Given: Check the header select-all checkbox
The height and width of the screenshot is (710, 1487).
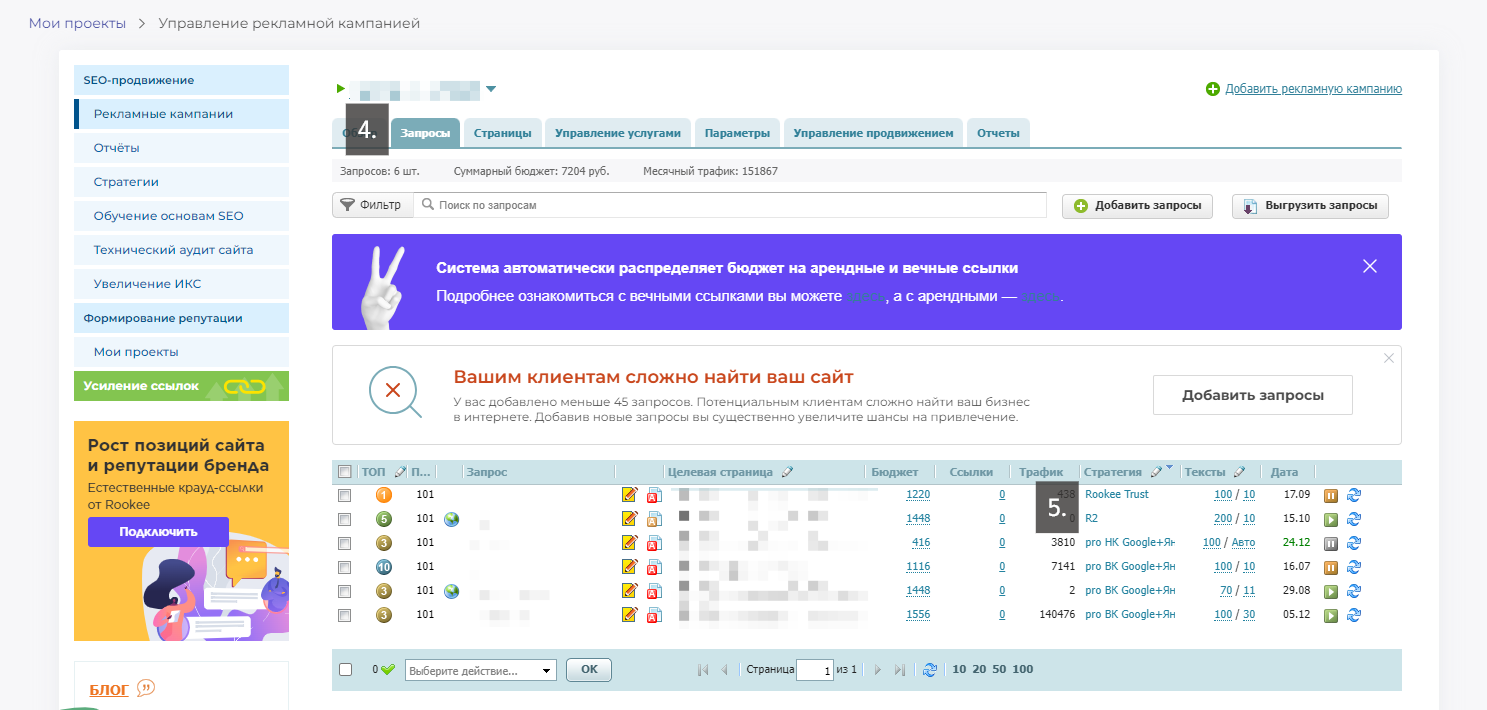Looking at the screenshot, I should tap(344, 470).
